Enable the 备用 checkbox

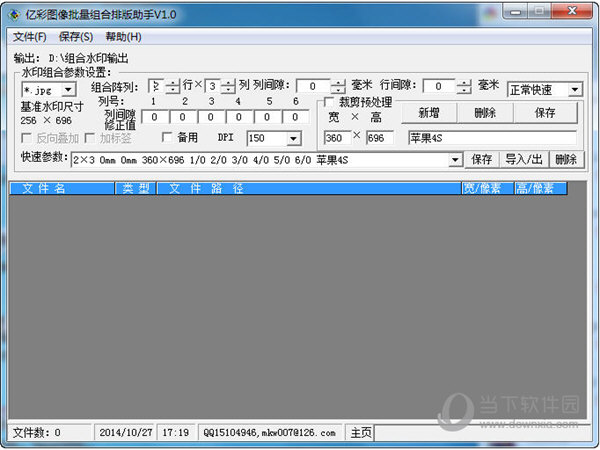click(x=167, y=137)
